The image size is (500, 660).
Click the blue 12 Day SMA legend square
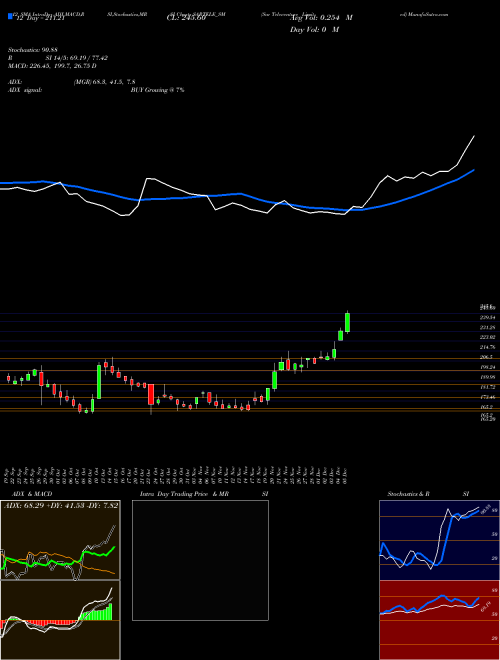click(10, 17)
